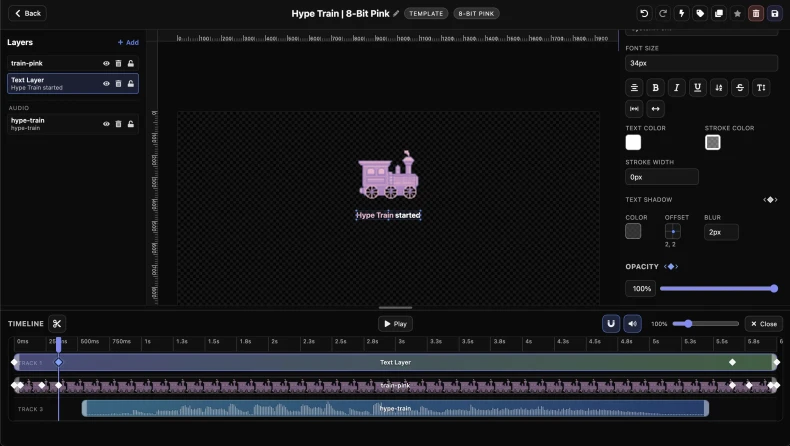This screenshot has height=446, width=790.
Task: Click the pencil icon beside the title
Action: (396, 14)
